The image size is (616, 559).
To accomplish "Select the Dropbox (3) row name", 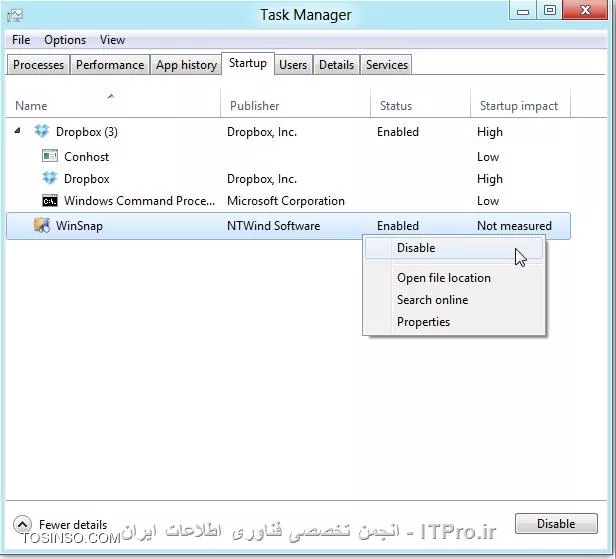I will point(87,132).
